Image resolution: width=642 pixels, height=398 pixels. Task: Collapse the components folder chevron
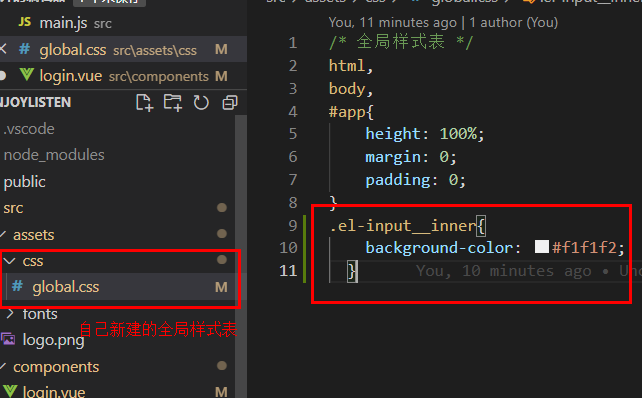3,366
